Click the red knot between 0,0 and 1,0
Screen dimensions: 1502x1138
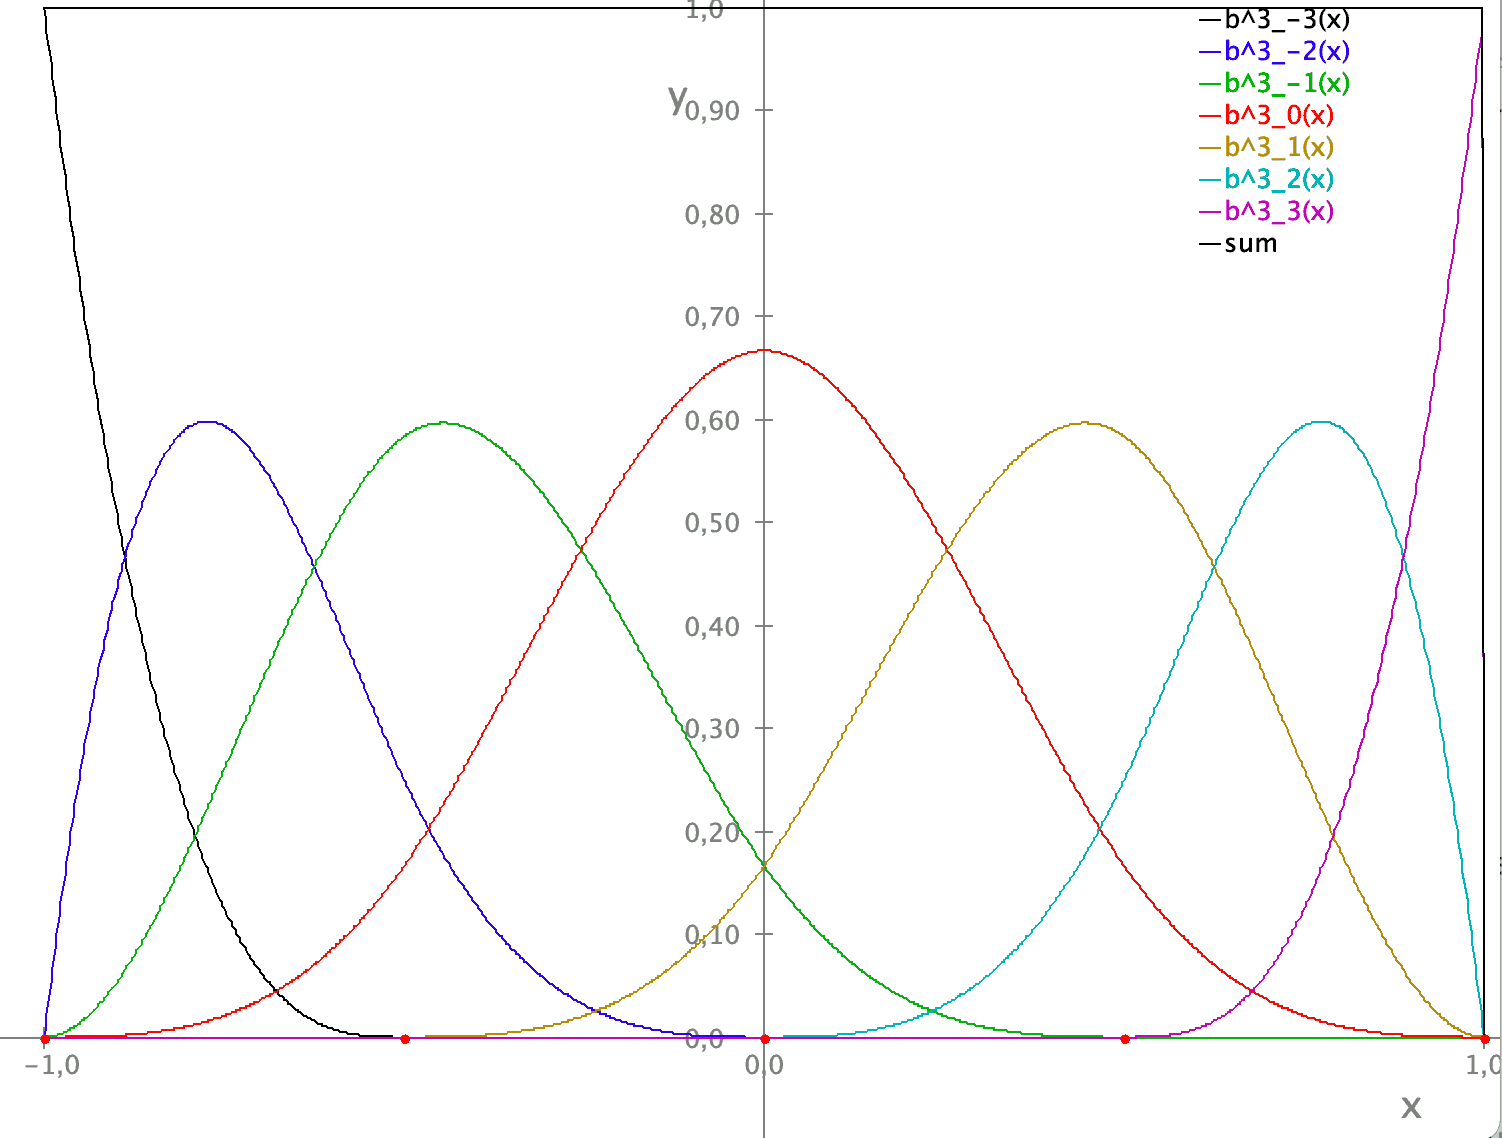tap(1125, 1039)
